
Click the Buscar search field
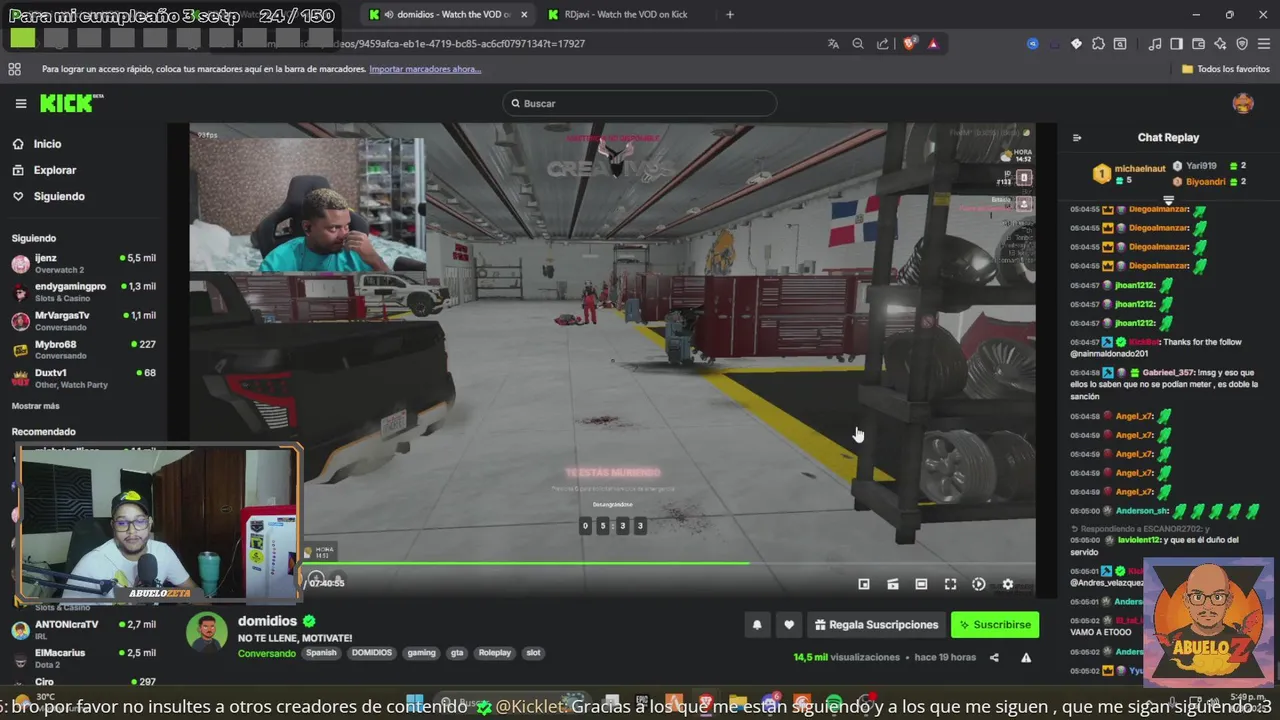640,103
